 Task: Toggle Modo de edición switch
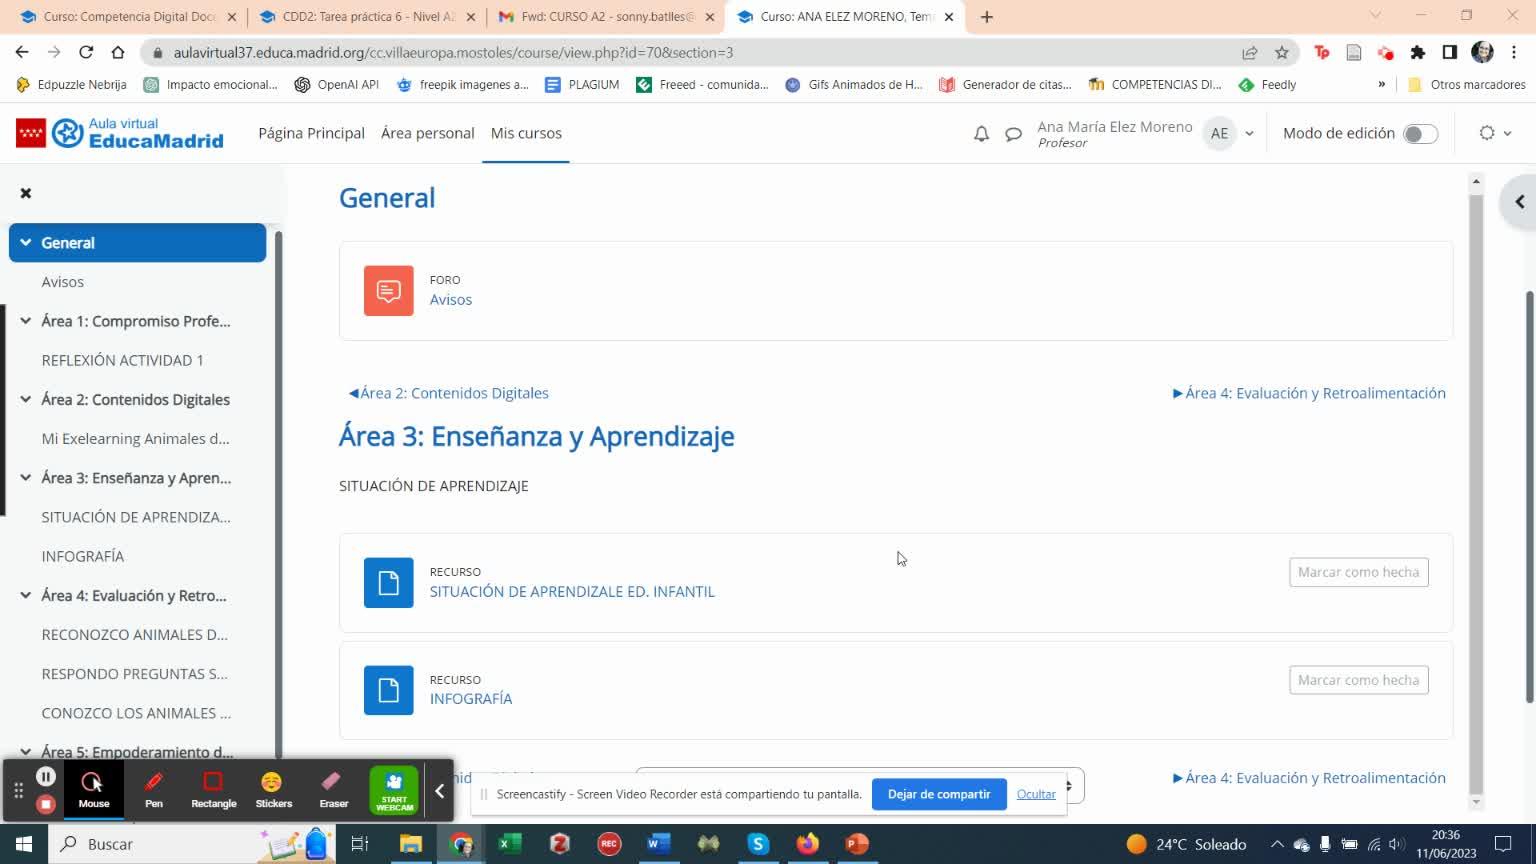click(1420, 134)
